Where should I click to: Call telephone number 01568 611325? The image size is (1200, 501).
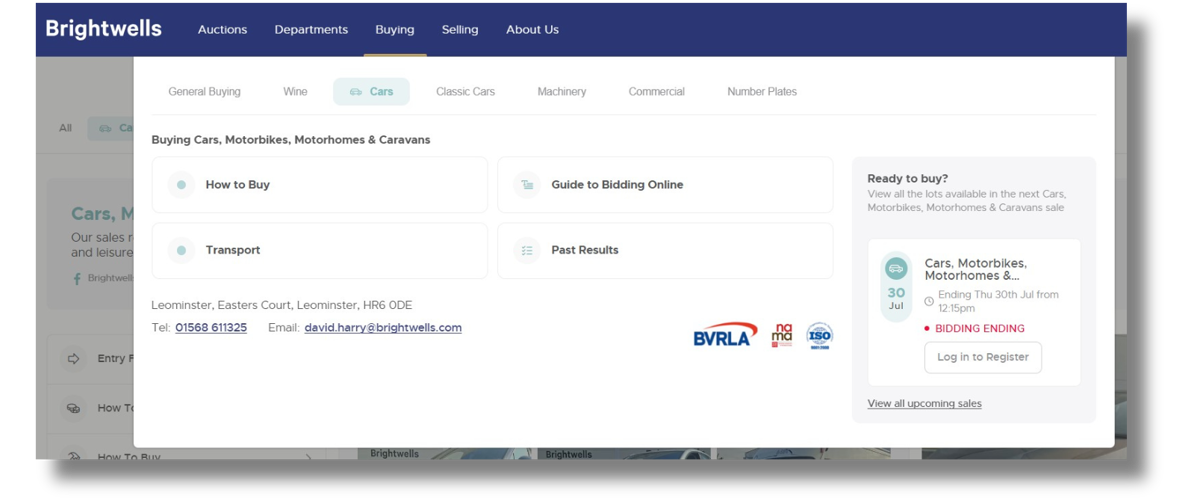(x=211, y=328)
